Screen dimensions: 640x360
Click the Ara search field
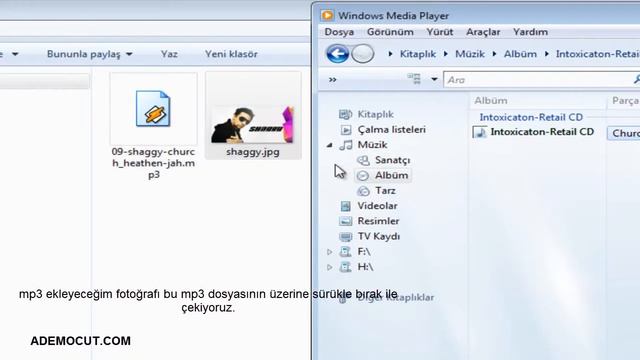pos(541,80)
